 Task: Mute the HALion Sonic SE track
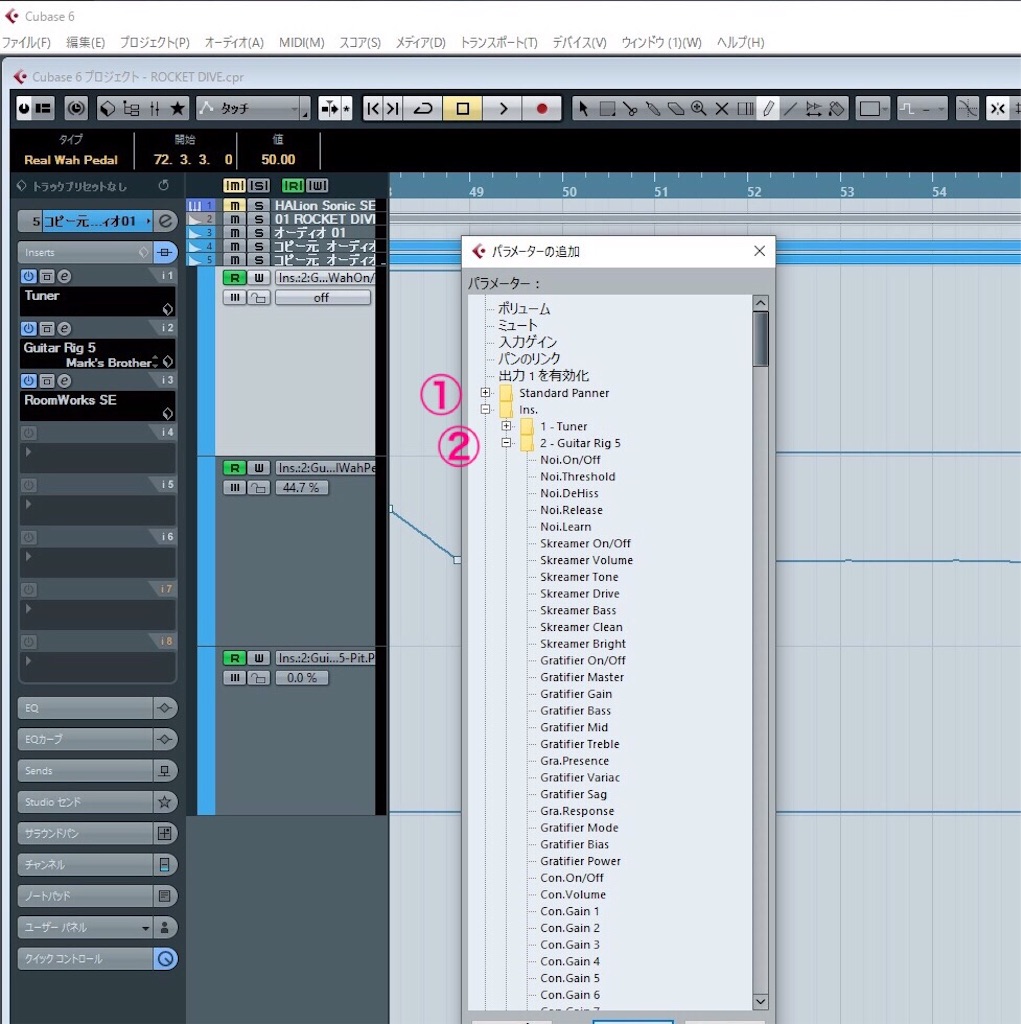coord(235,205)
